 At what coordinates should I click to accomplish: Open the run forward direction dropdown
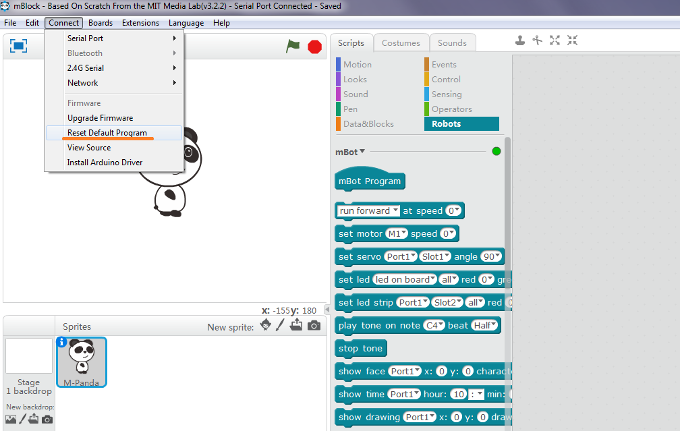(368, 211)
